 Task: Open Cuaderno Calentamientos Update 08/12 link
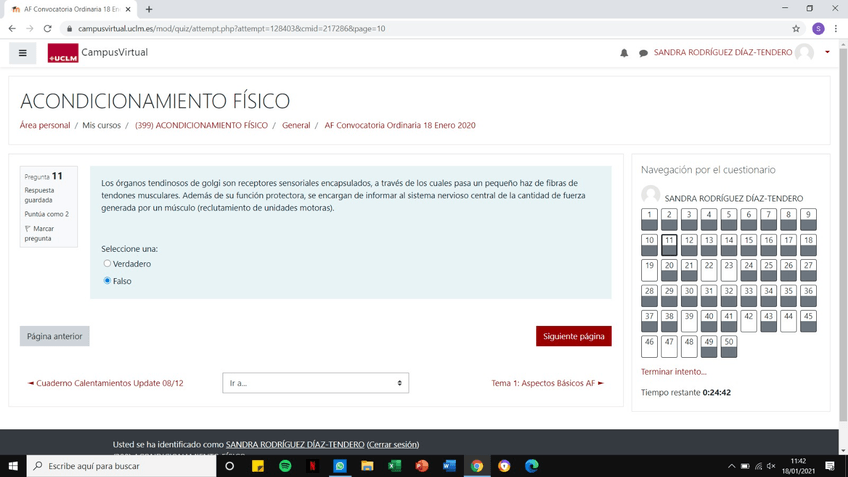click(105, 383)
